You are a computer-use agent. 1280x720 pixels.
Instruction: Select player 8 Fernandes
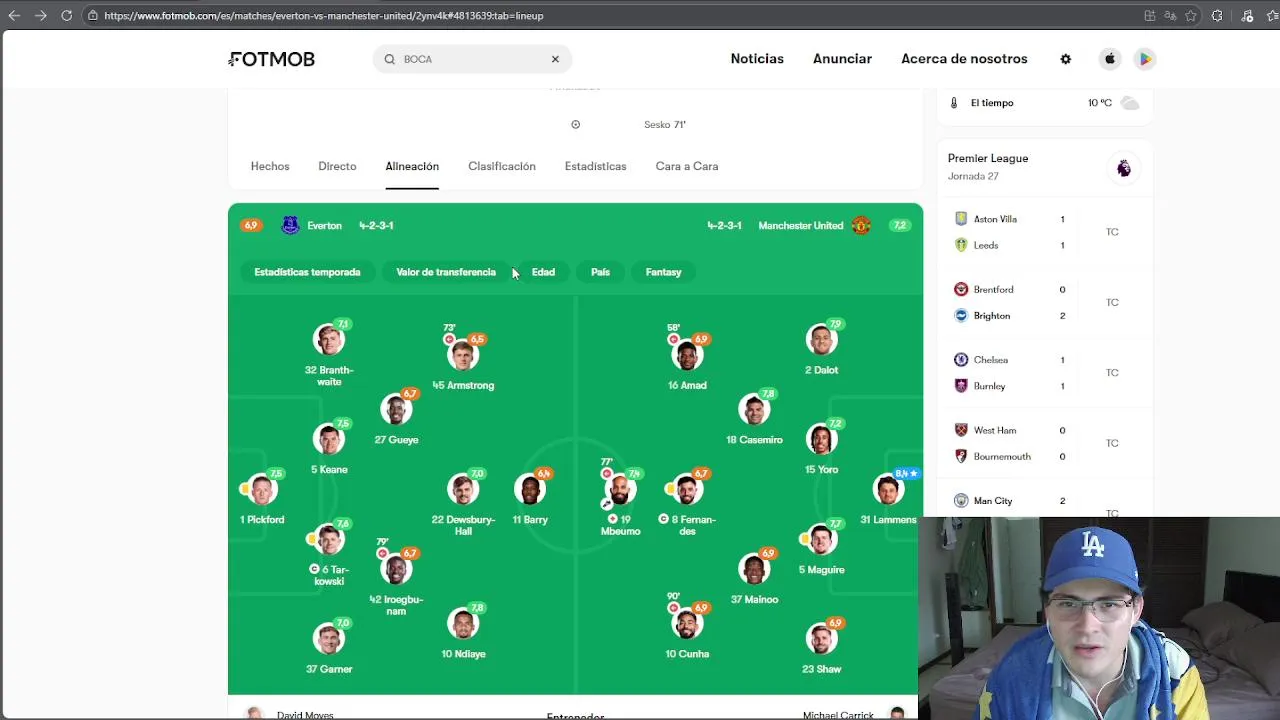(687, 503)
